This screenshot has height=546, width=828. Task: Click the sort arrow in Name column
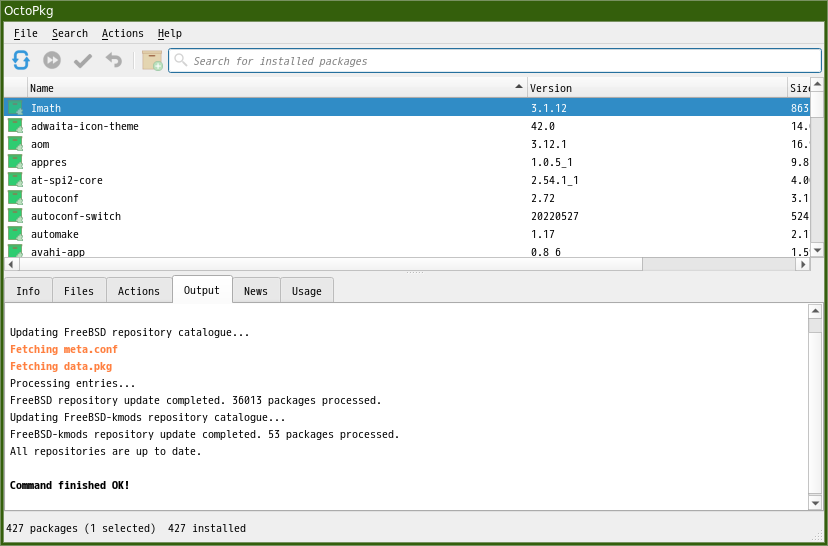coord(519,87)
